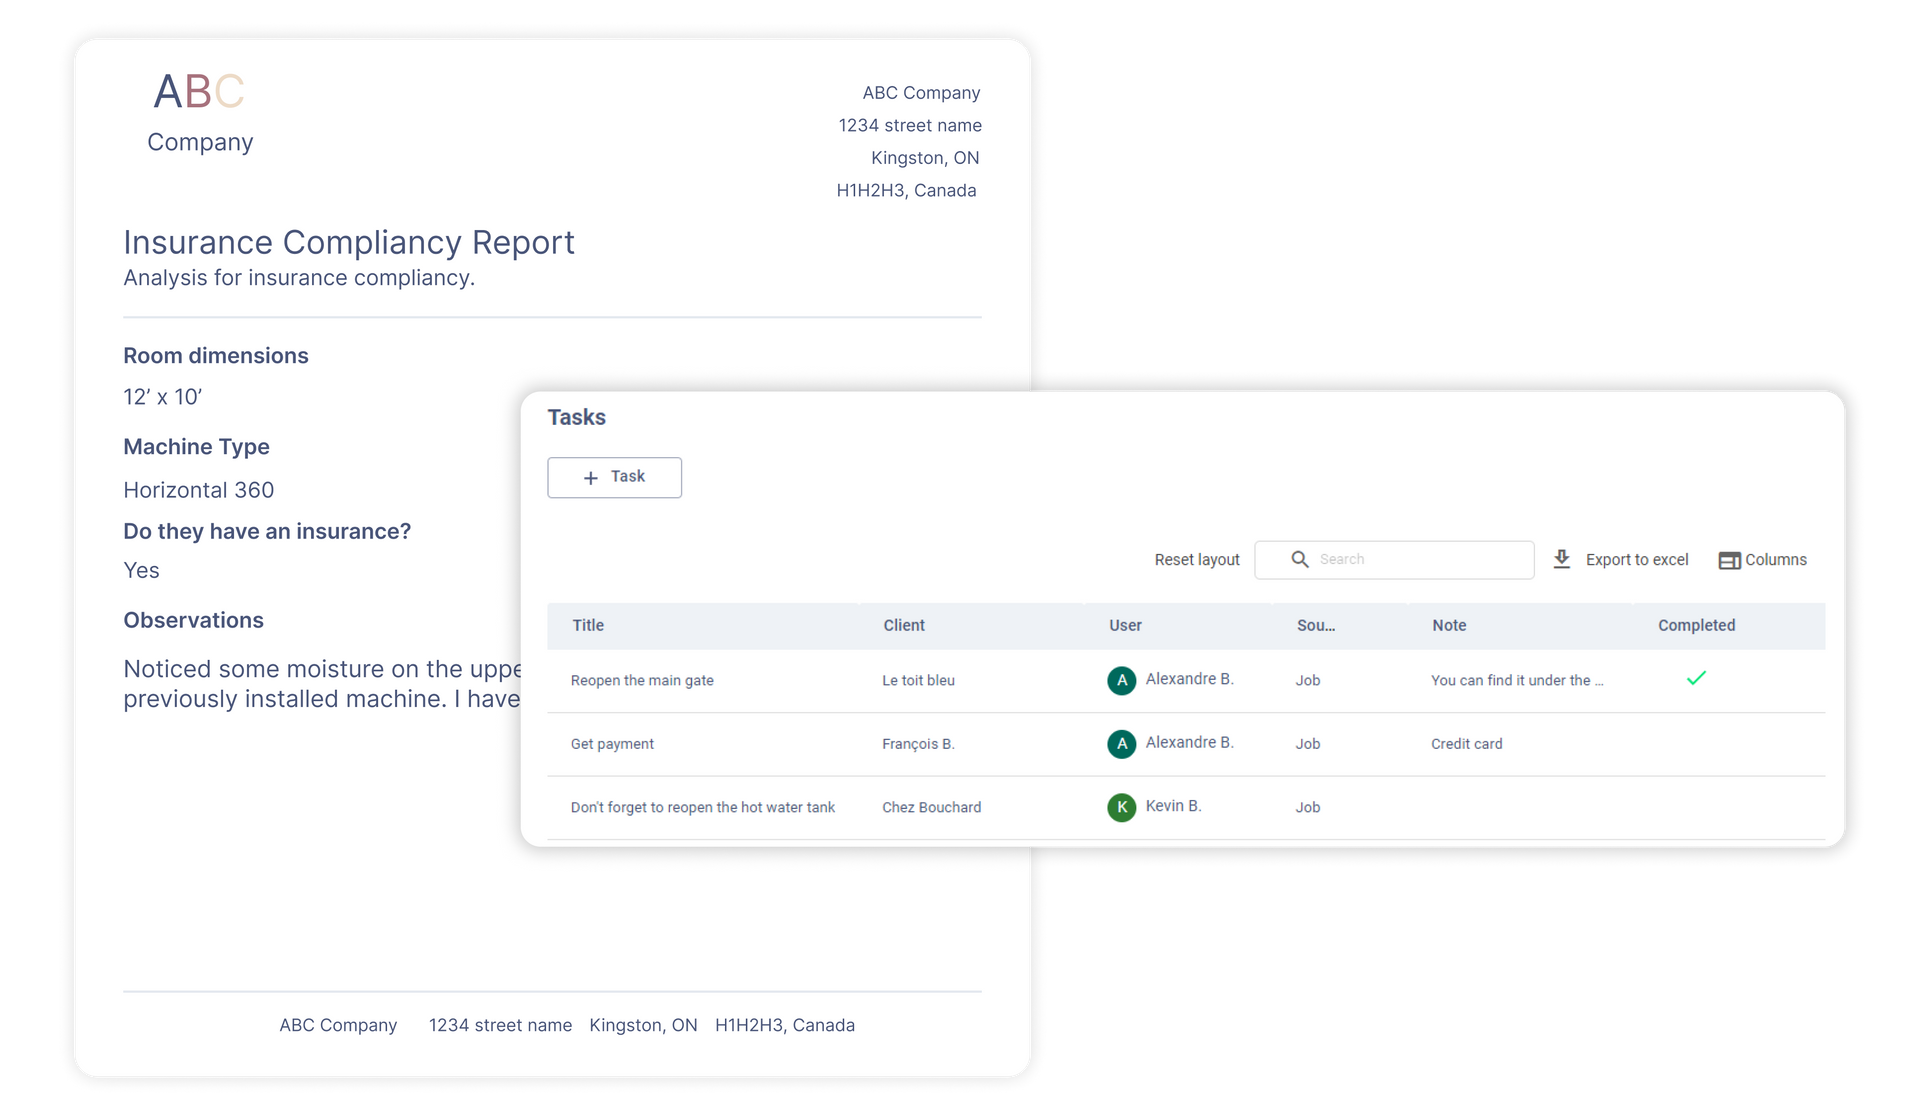Sort tasks by the Client column
This screenshot has width=1920, height=1115.
coord(904,625)
